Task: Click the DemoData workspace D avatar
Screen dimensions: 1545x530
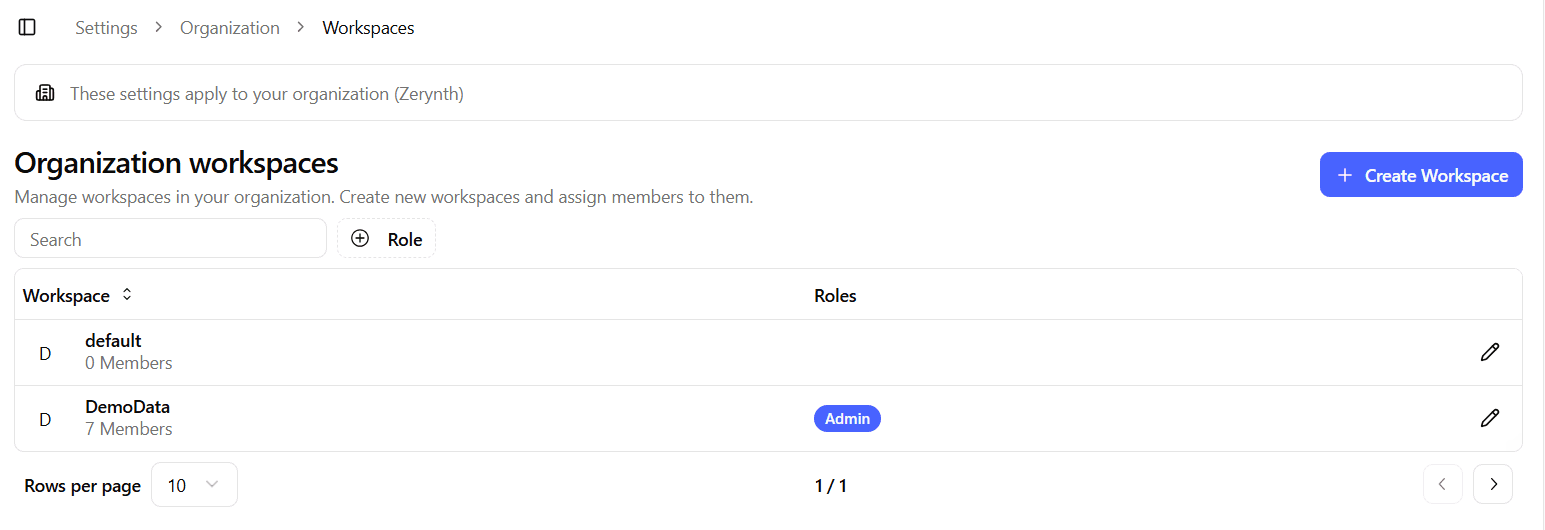Action: (x=45, y=419)
